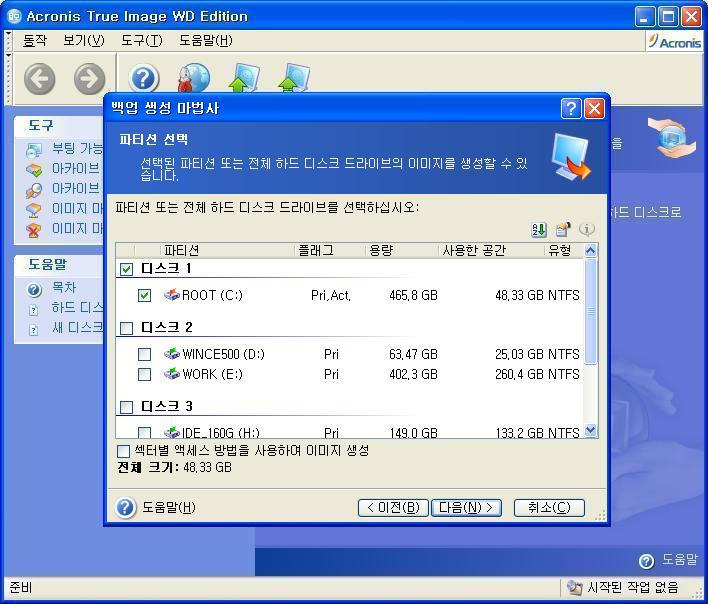Screen dimensions: 708x604
Task: Enable sector-by-sector image creation checkbox
Action: tap(123, 451)
